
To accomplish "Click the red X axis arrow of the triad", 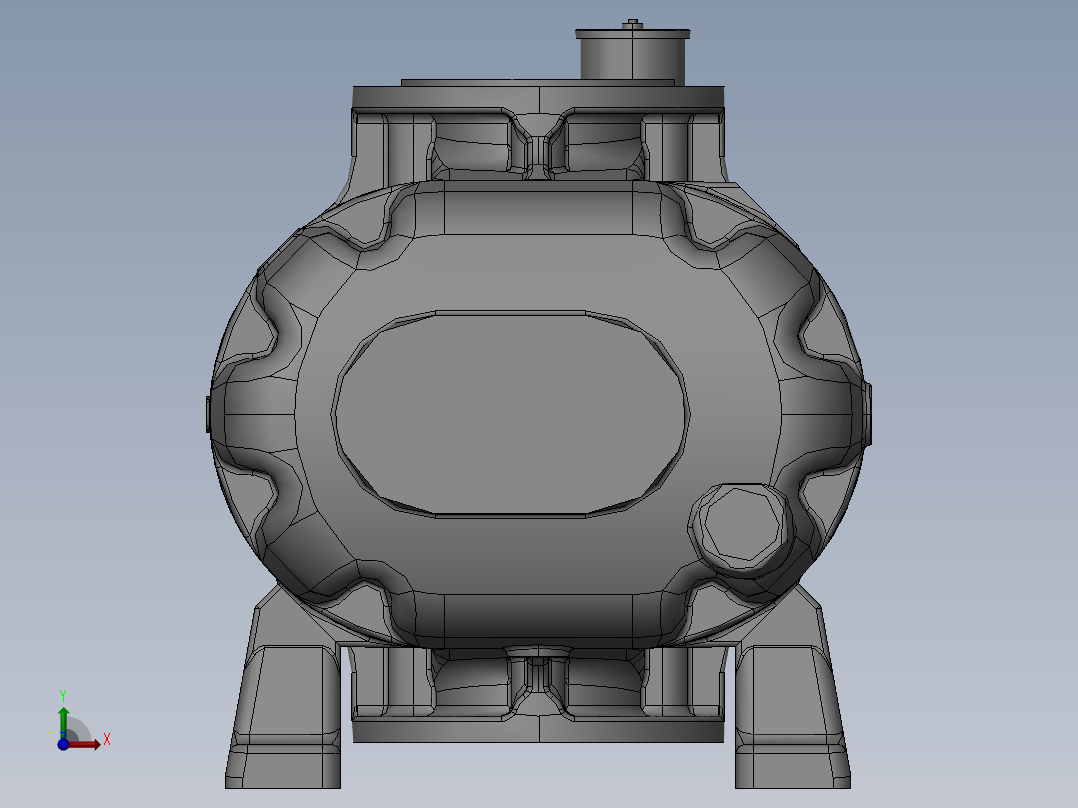I will click(84, 744).
